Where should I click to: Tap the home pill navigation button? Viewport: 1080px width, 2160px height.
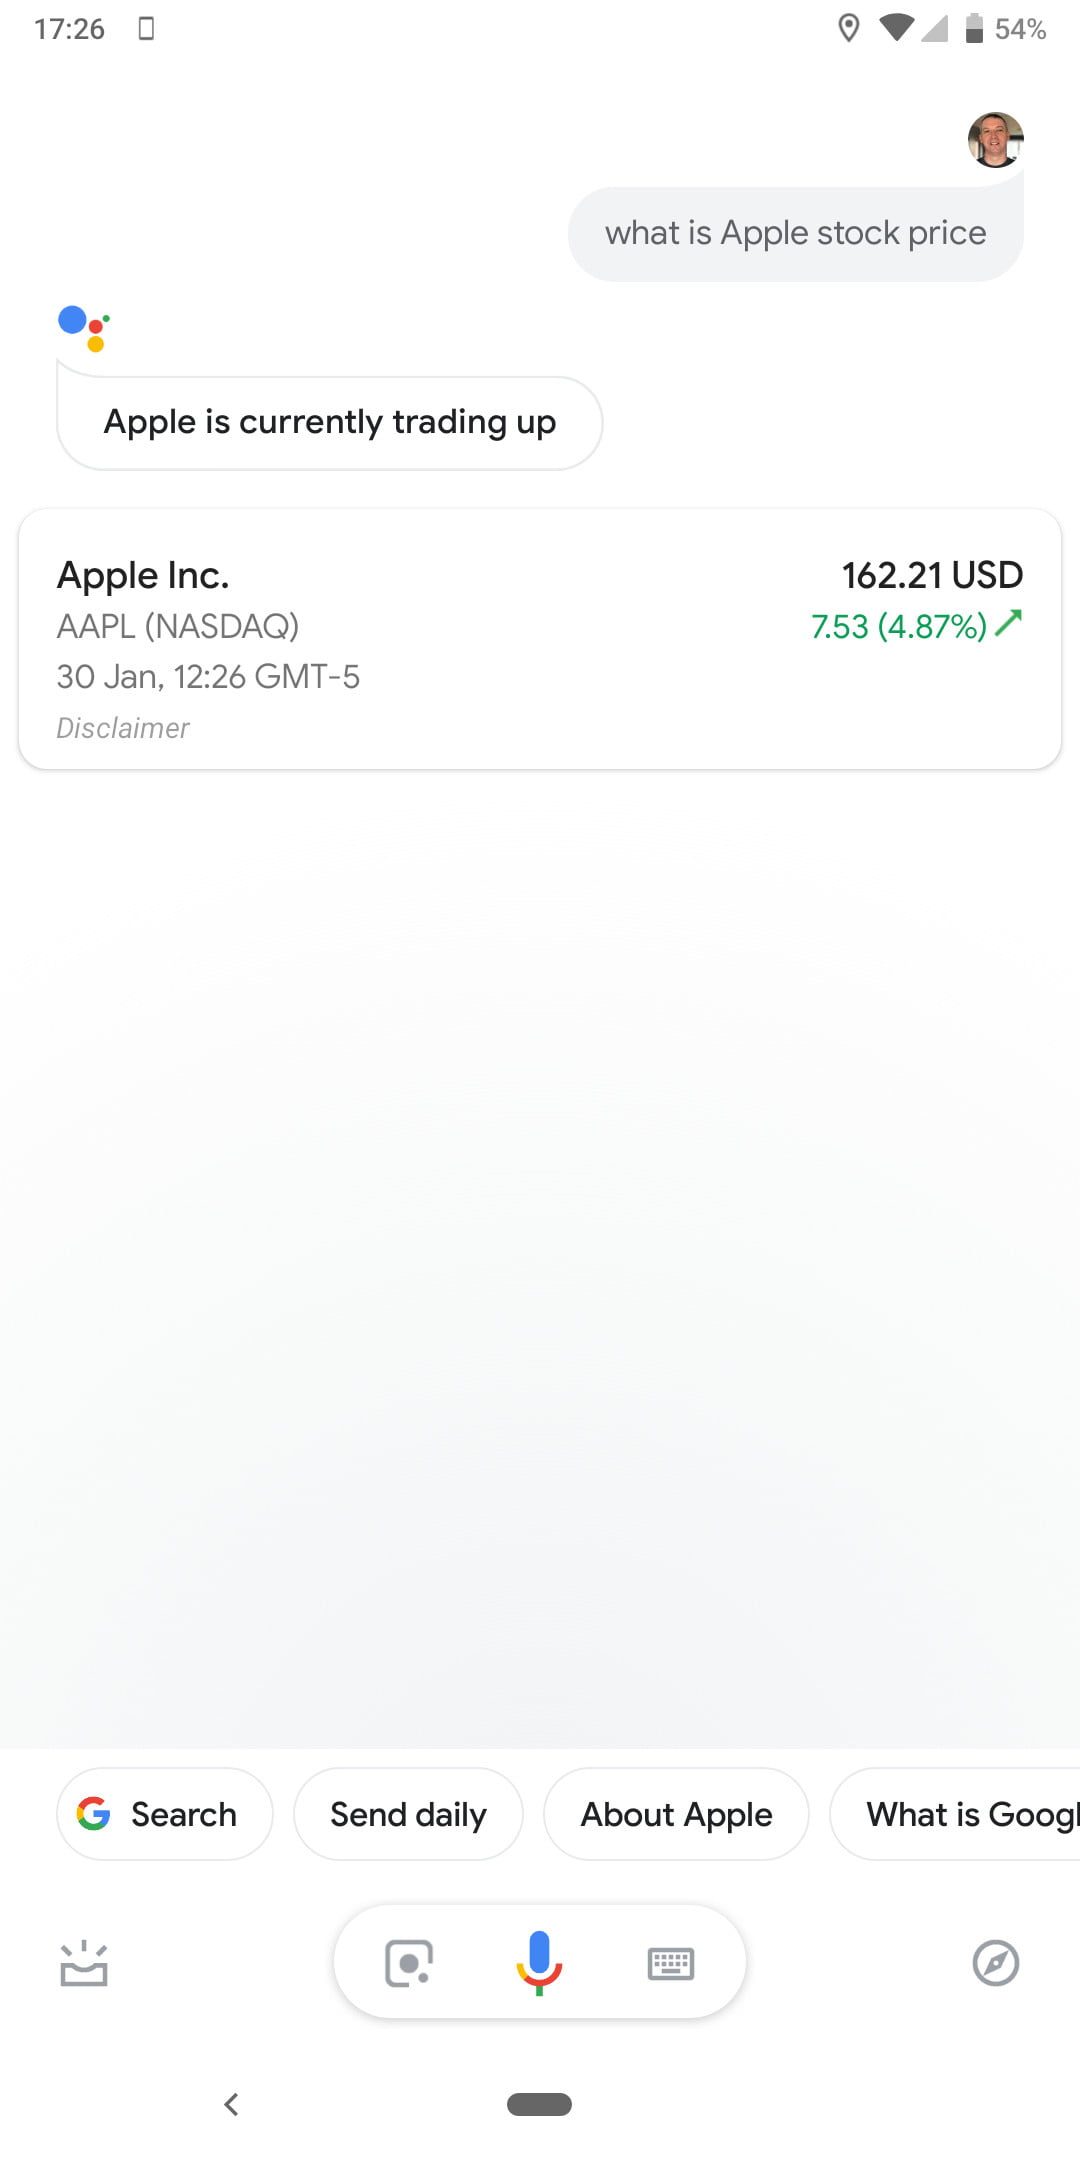point(539,2104)
